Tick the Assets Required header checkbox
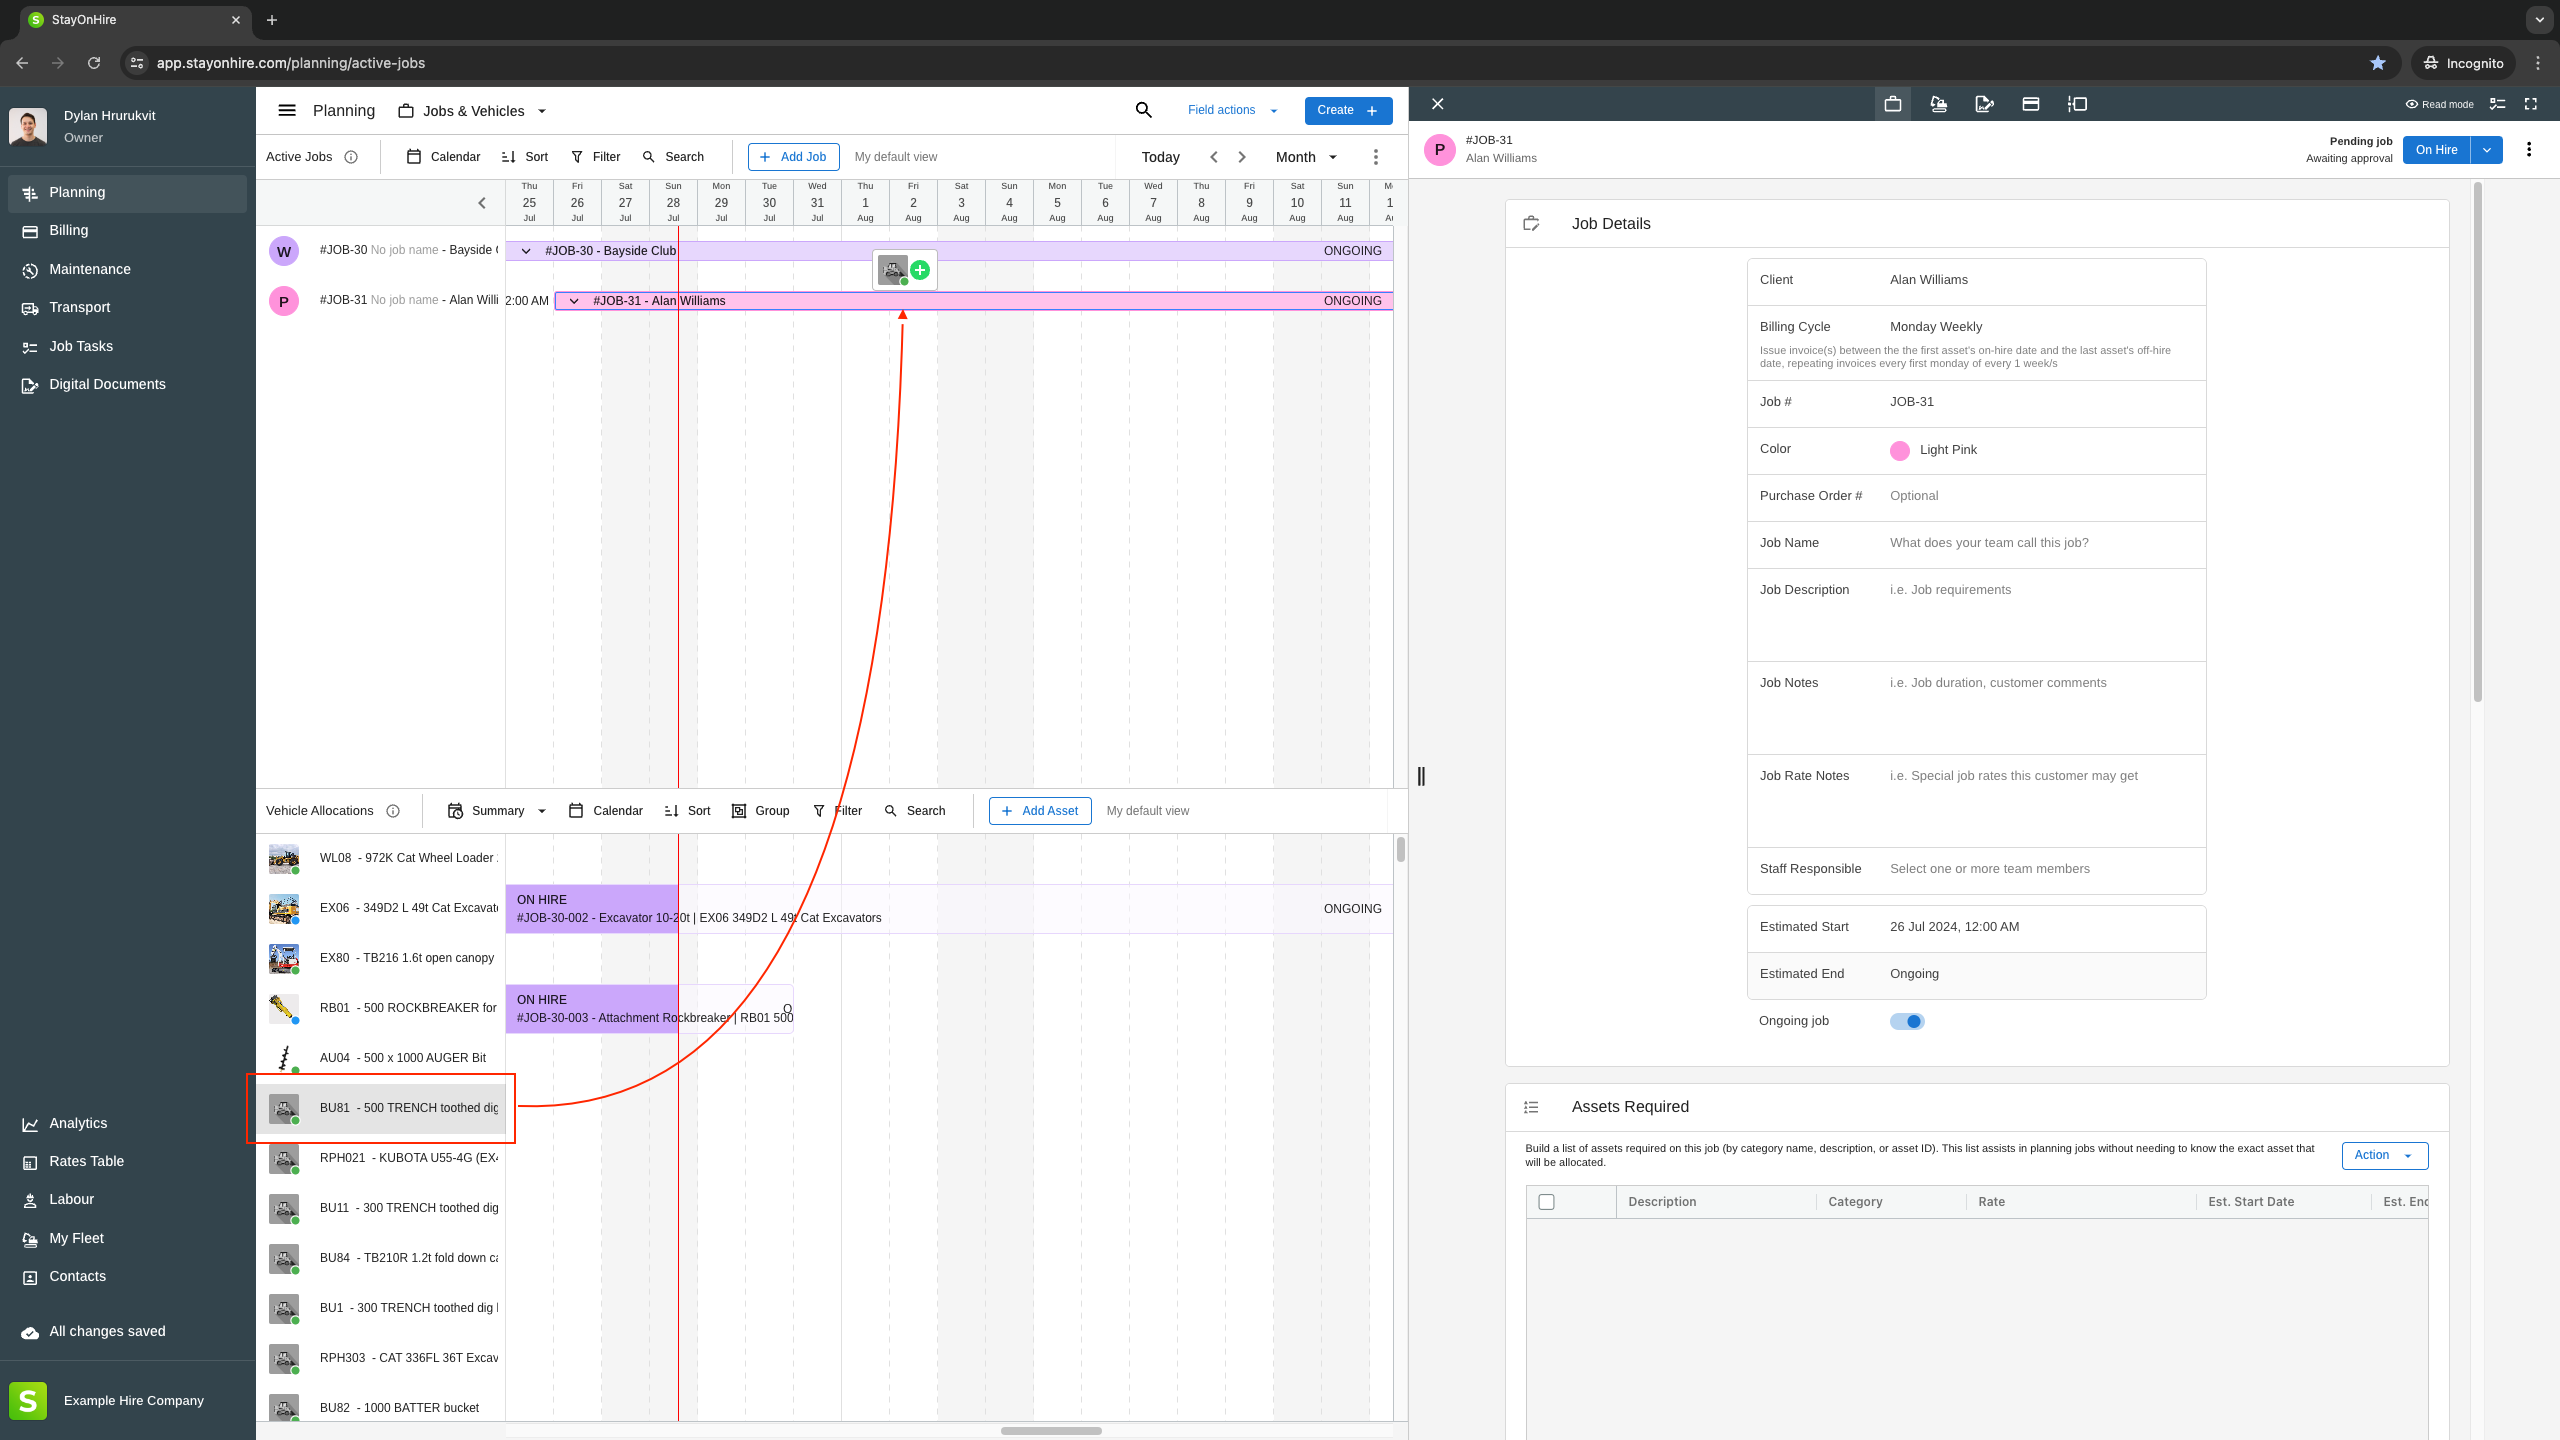Image resolution: width=2560 pixels, height=1440 pixels. pyautogui.click(x=1547, y=1202)
